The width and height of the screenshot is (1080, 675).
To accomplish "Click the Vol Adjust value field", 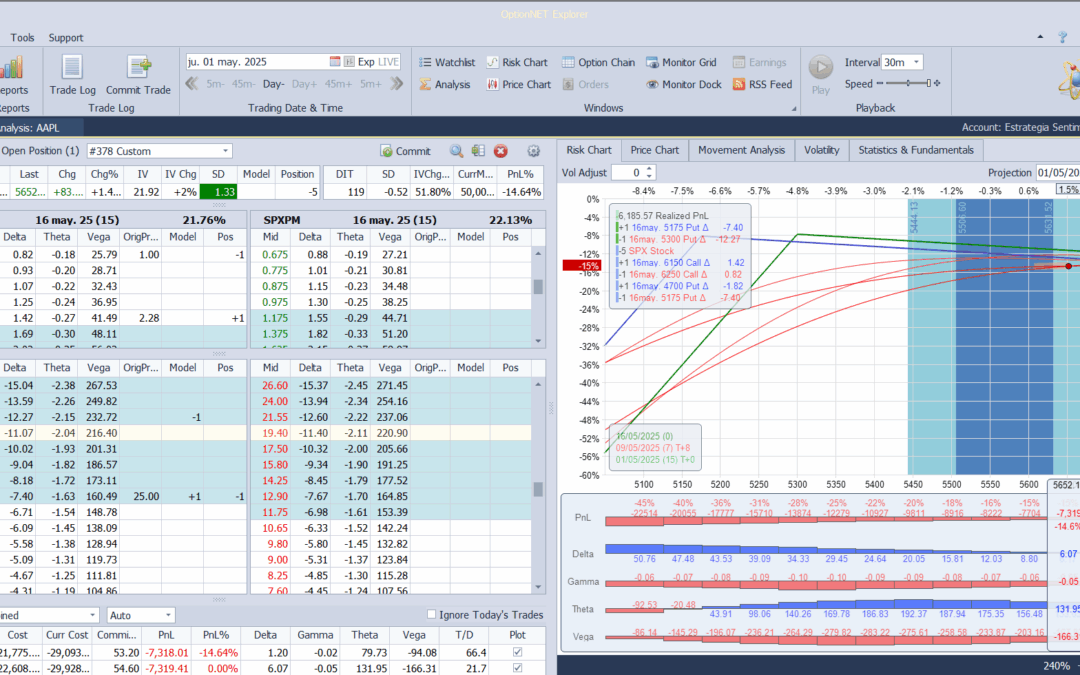I will coord(628,172).
